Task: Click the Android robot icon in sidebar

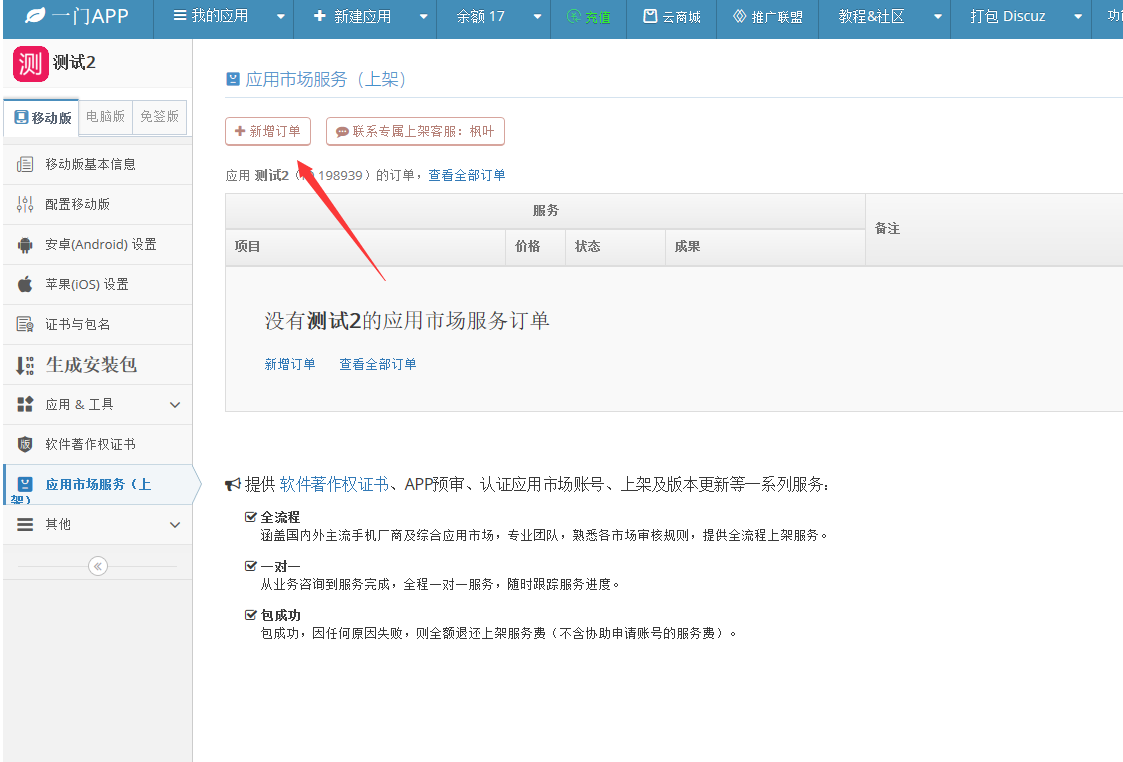Action: (25, 245)
